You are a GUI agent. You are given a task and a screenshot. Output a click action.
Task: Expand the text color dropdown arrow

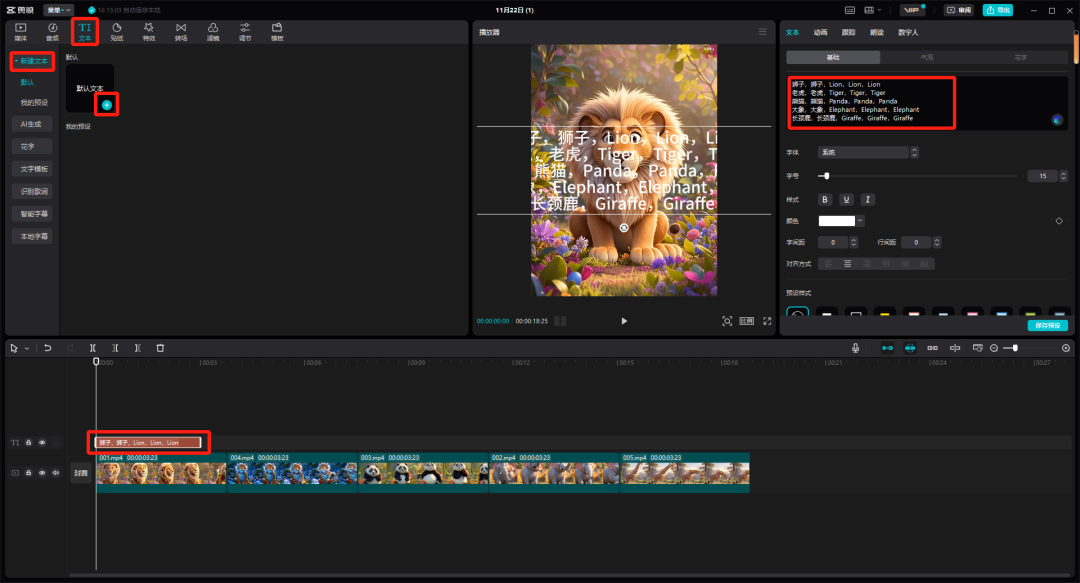coord(860,221)
